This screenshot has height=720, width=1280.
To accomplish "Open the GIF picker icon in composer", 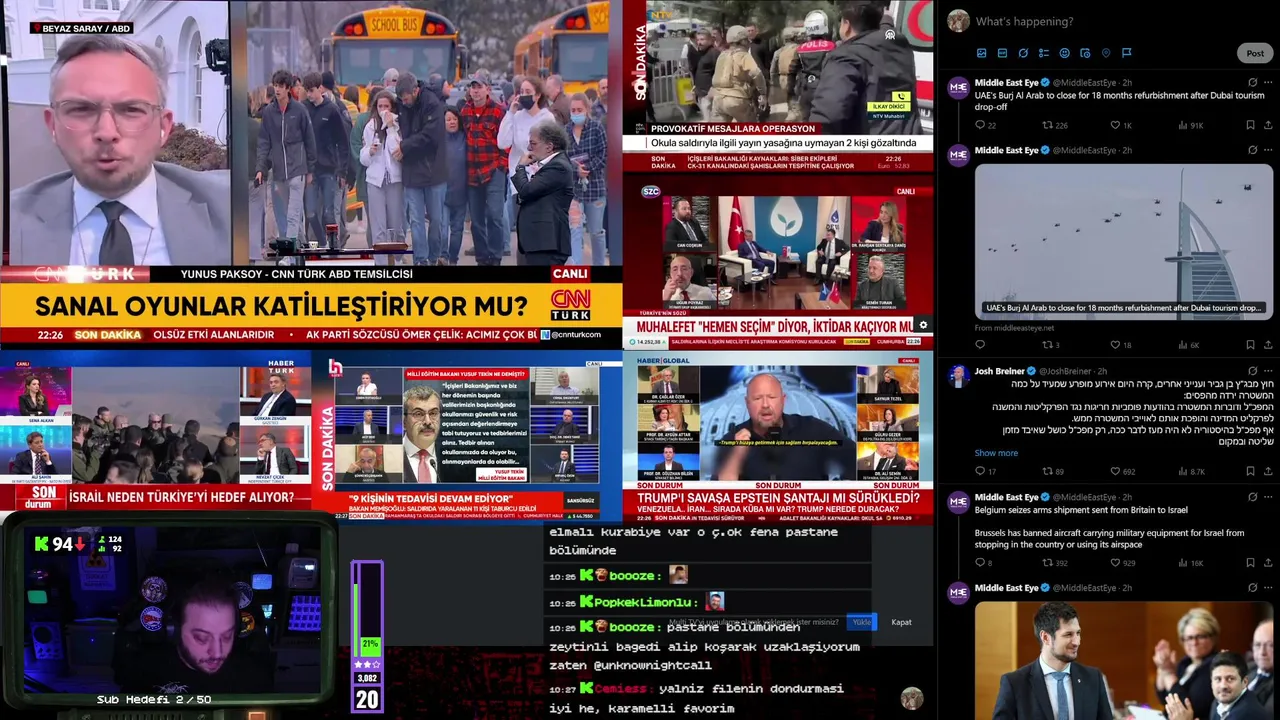I will (x=1002, y=53).
